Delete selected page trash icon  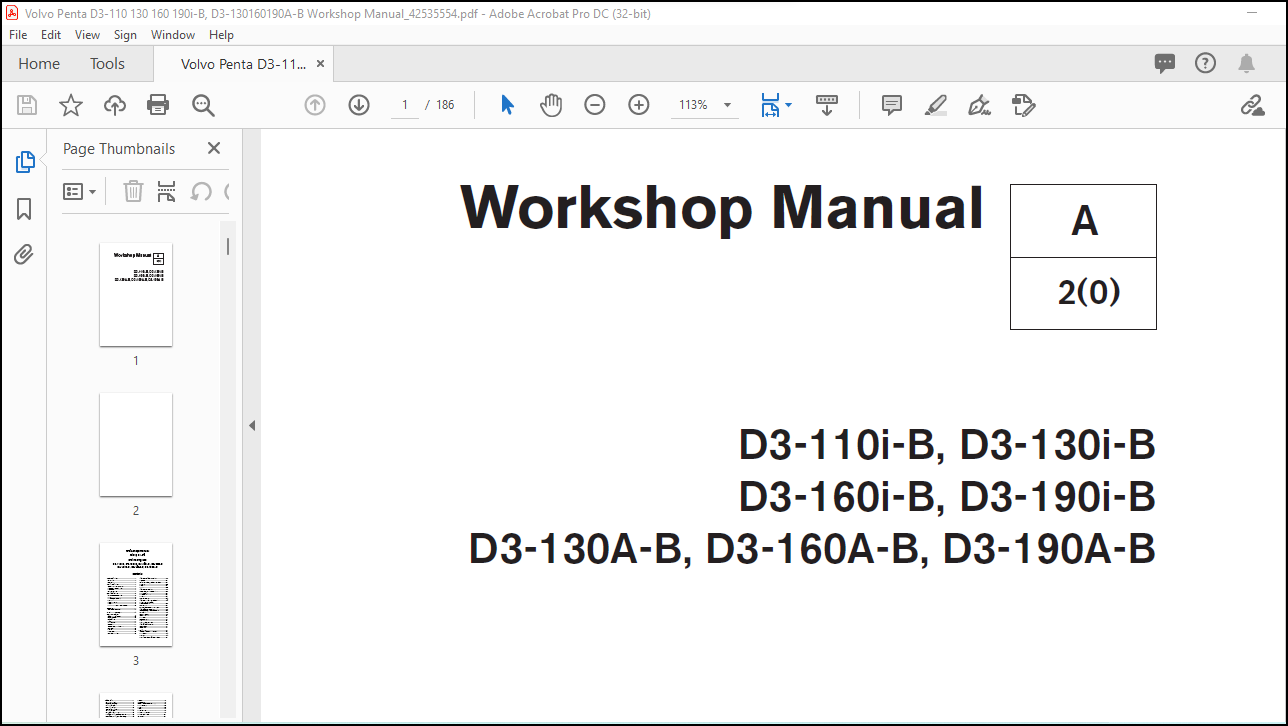coord(133,191)
